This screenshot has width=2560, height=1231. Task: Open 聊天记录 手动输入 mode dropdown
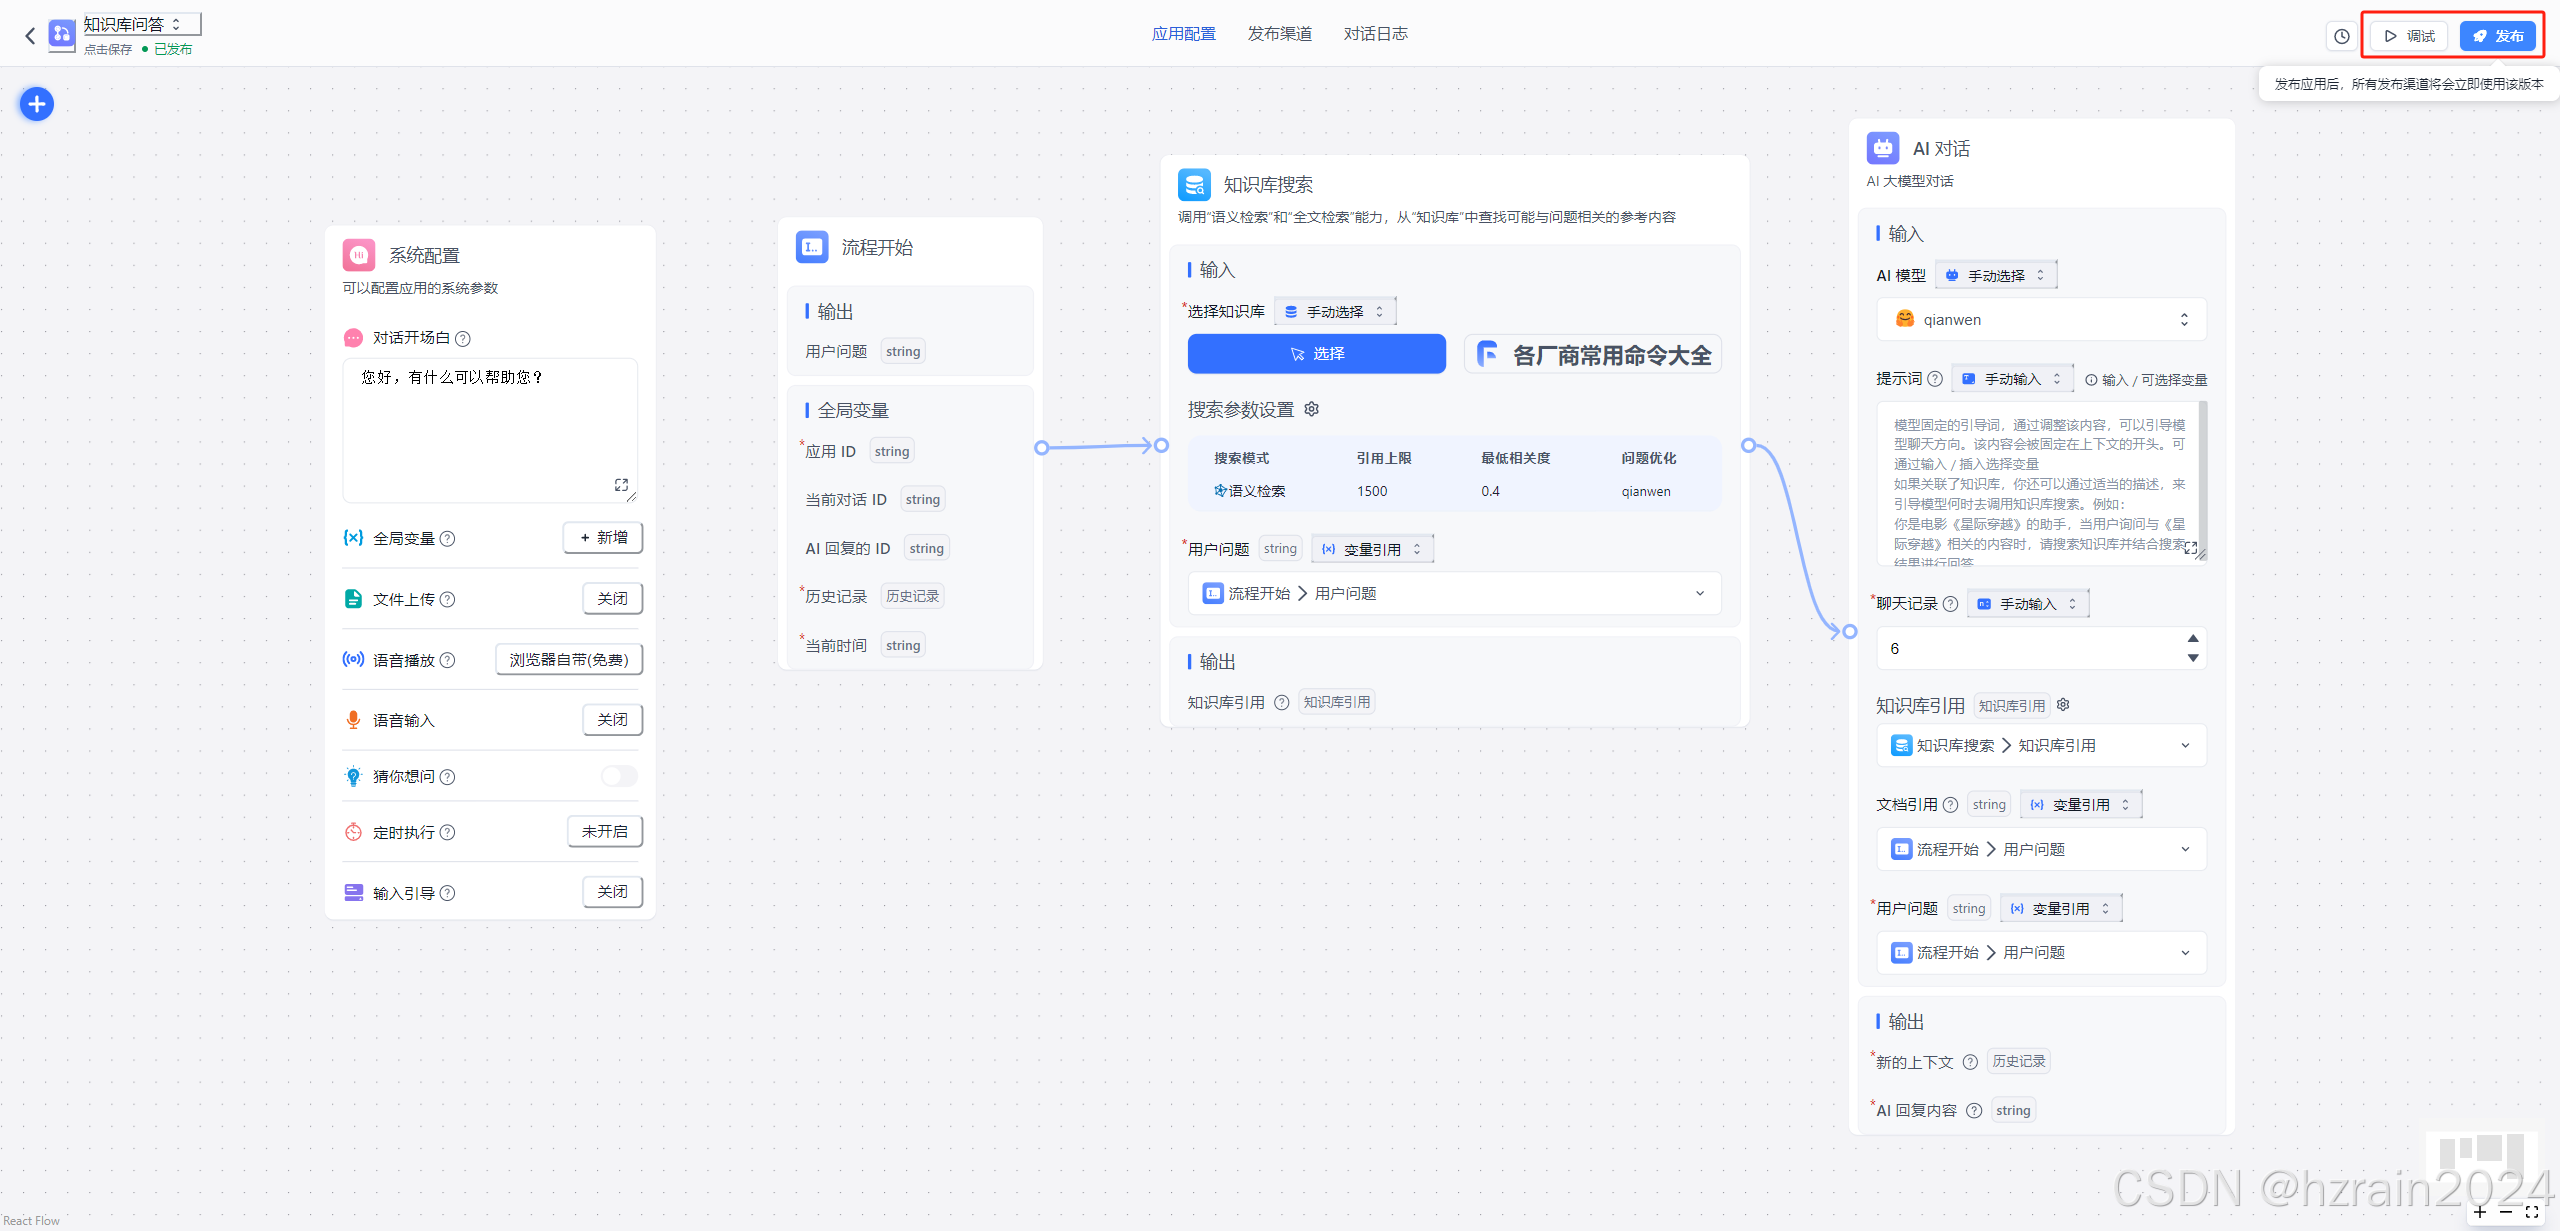(x=2028, y=604)
